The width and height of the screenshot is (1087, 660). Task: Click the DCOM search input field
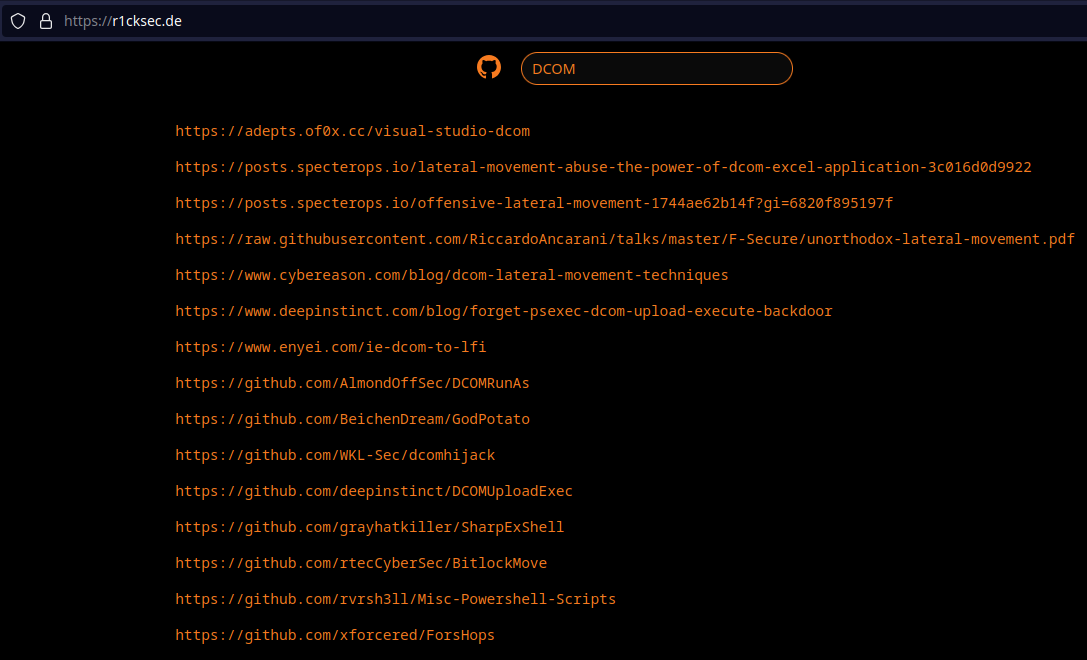[x=656, y=69]
